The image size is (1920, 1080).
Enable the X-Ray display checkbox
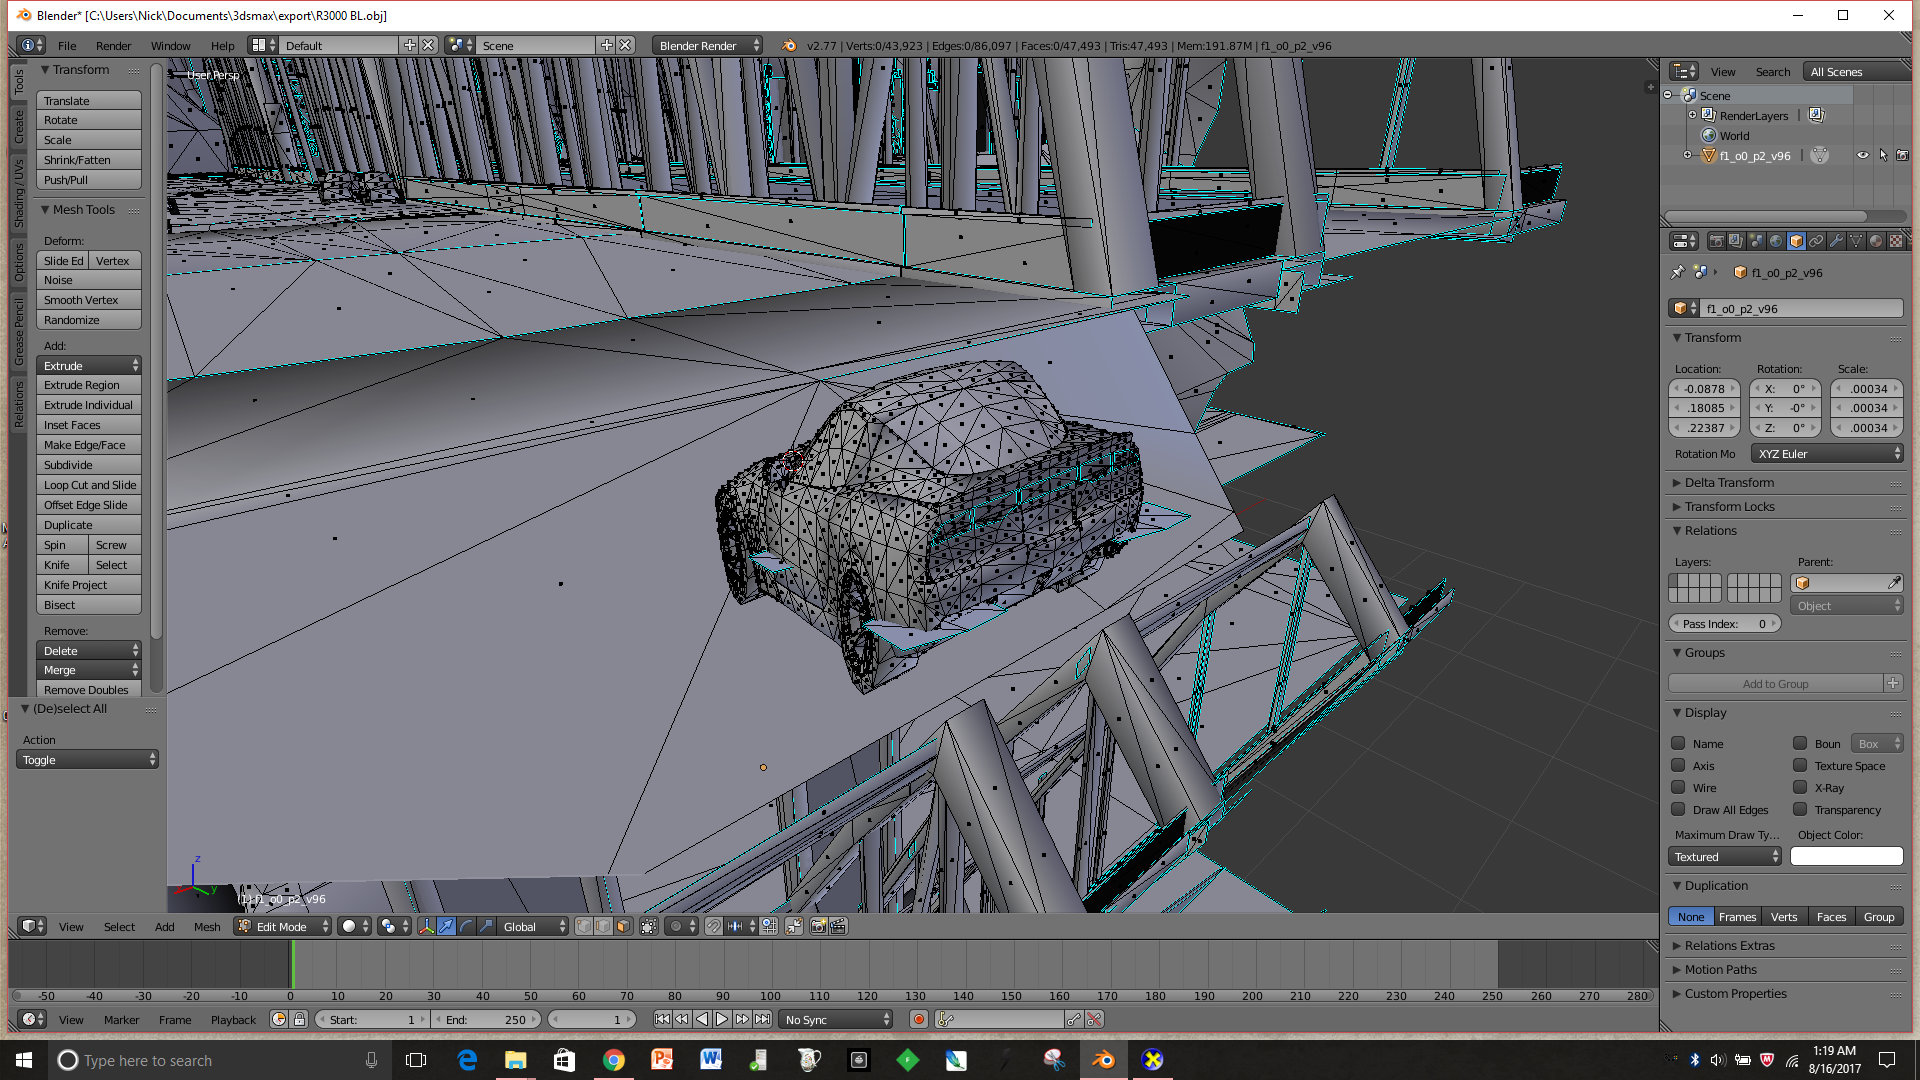click(1800, 788)
